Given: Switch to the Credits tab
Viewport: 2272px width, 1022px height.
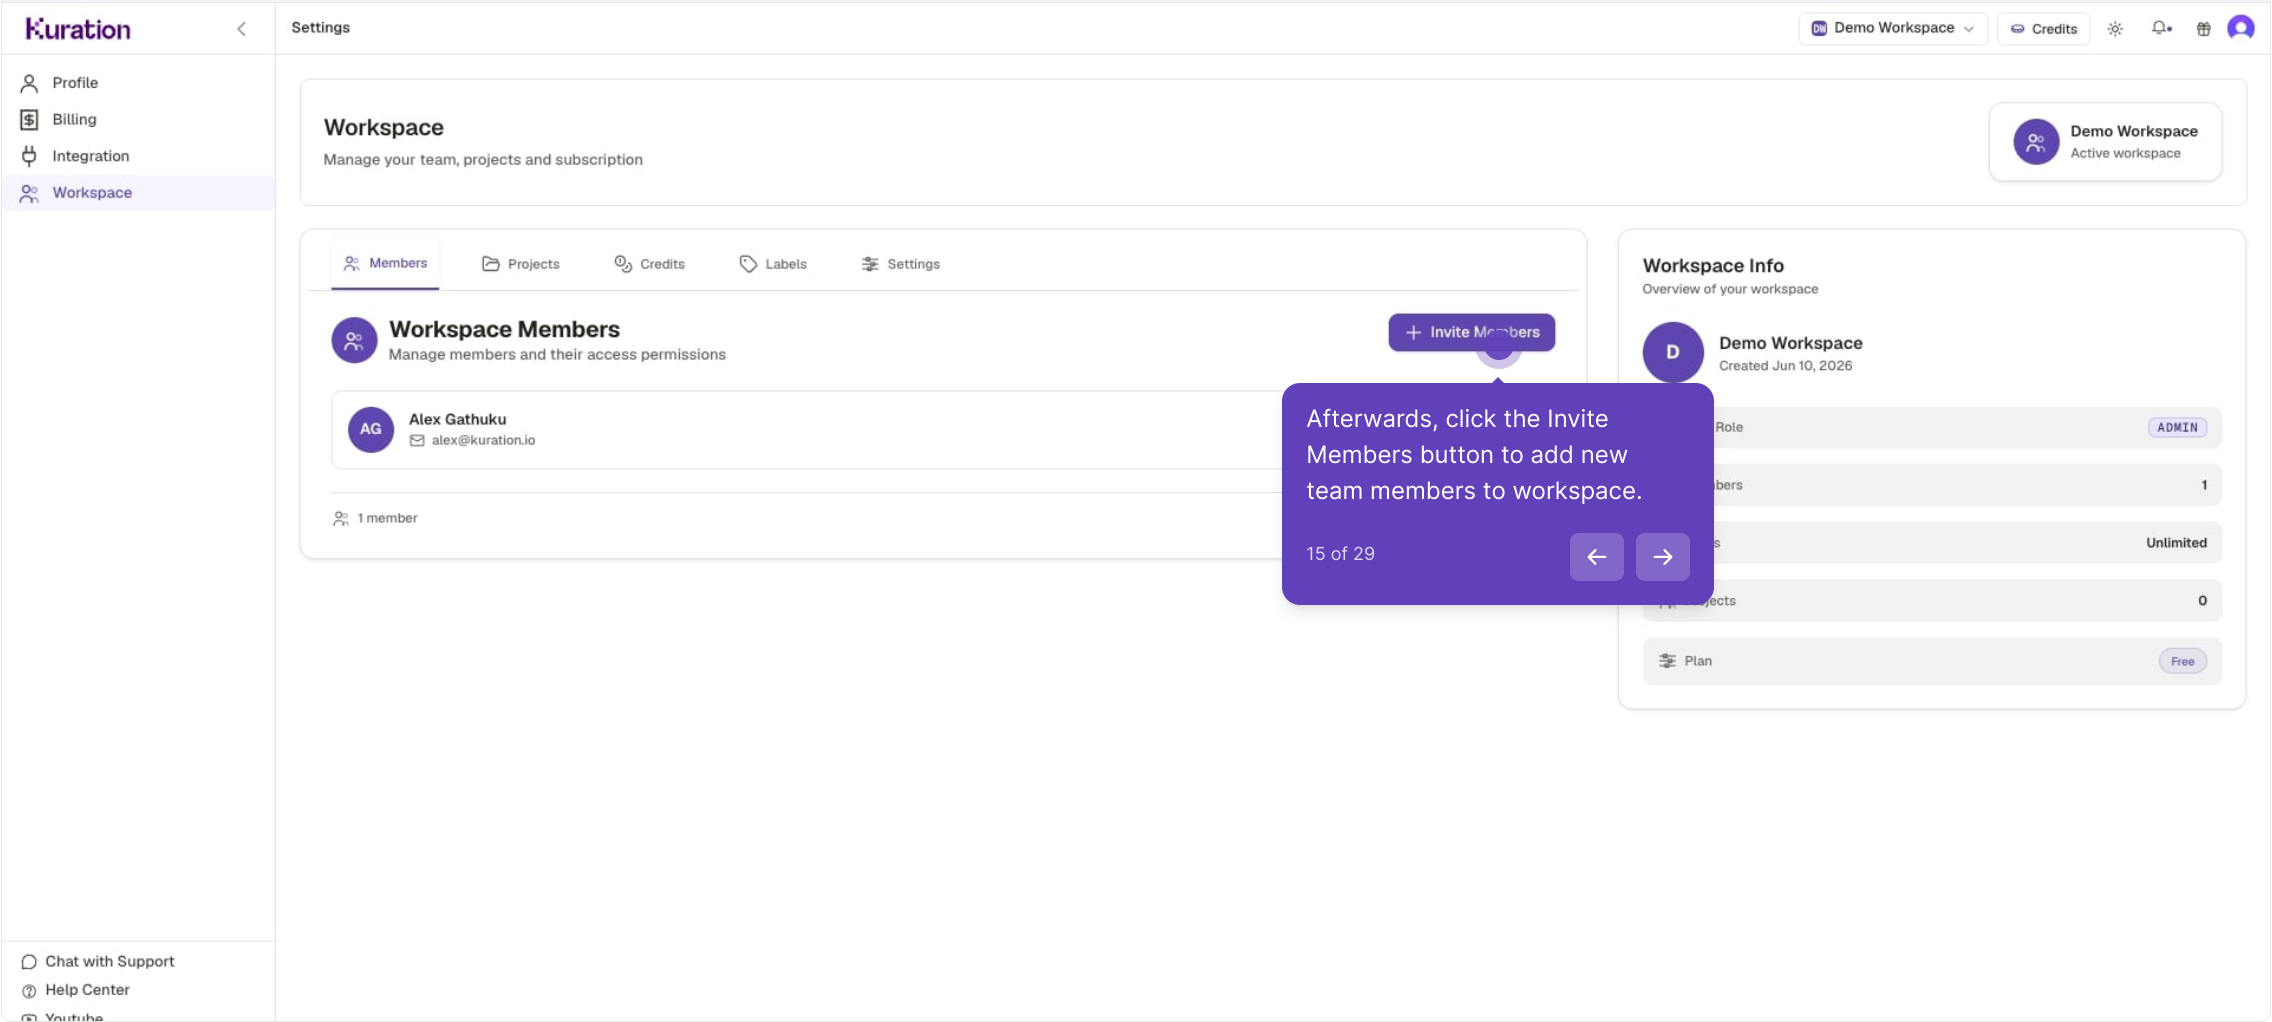Looking at the screenshot, I should click(650, 264).
